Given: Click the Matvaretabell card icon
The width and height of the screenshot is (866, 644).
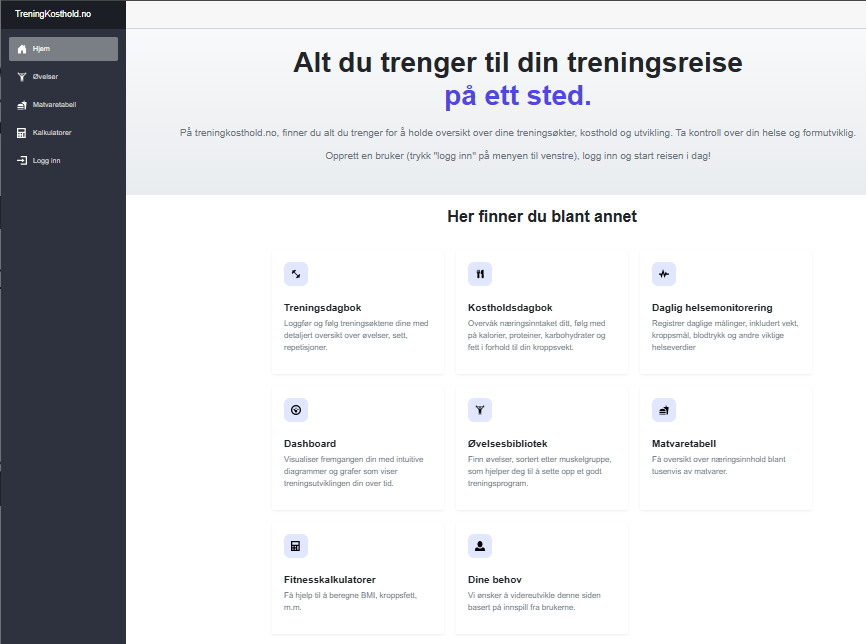Looking at the screenshot, I should click(x=663, y=409).
